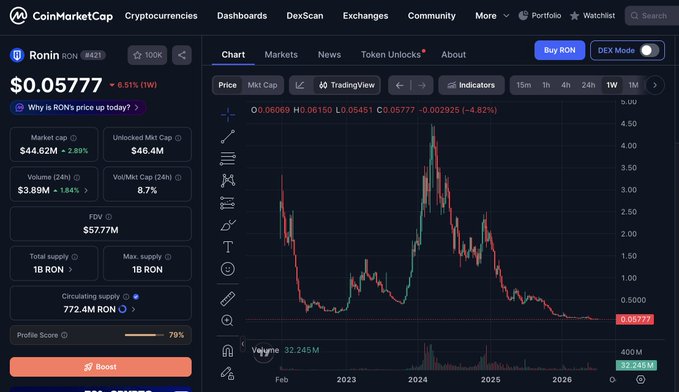Select the trend line drawing tool

coord(228,137)
